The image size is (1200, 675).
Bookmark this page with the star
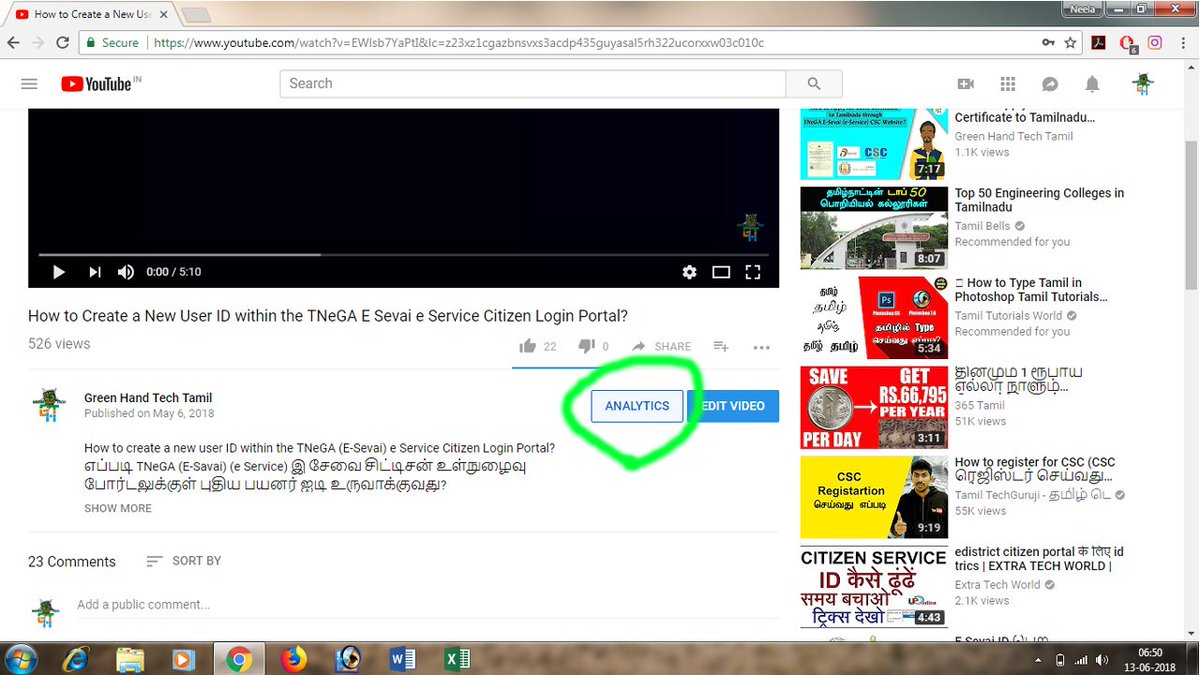pyautogui.click(x=1071, y=43)
